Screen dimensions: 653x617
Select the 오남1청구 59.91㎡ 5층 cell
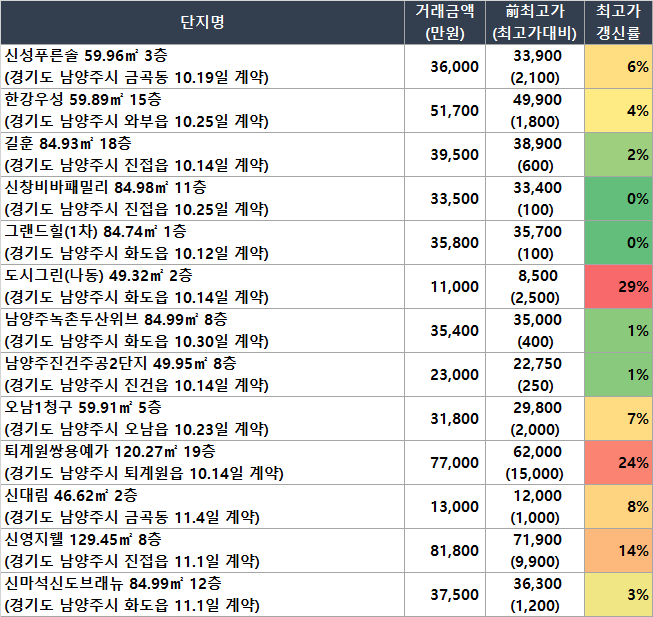coord(202,419)
